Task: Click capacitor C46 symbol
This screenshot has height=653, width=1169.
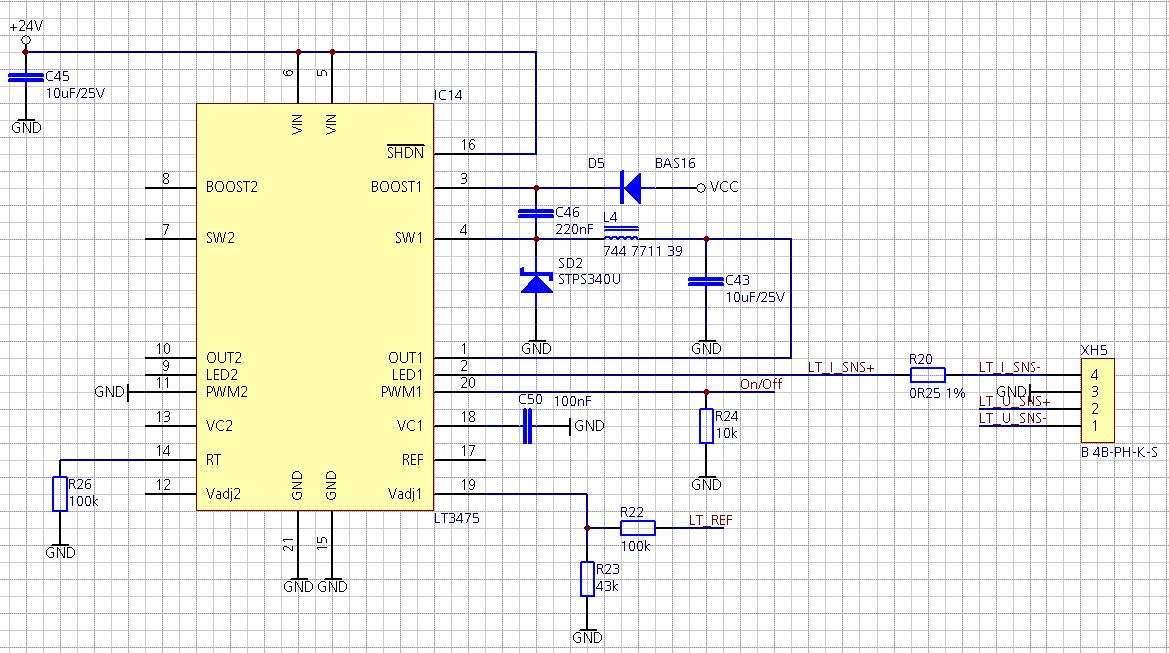Action: tap(536, 213)
